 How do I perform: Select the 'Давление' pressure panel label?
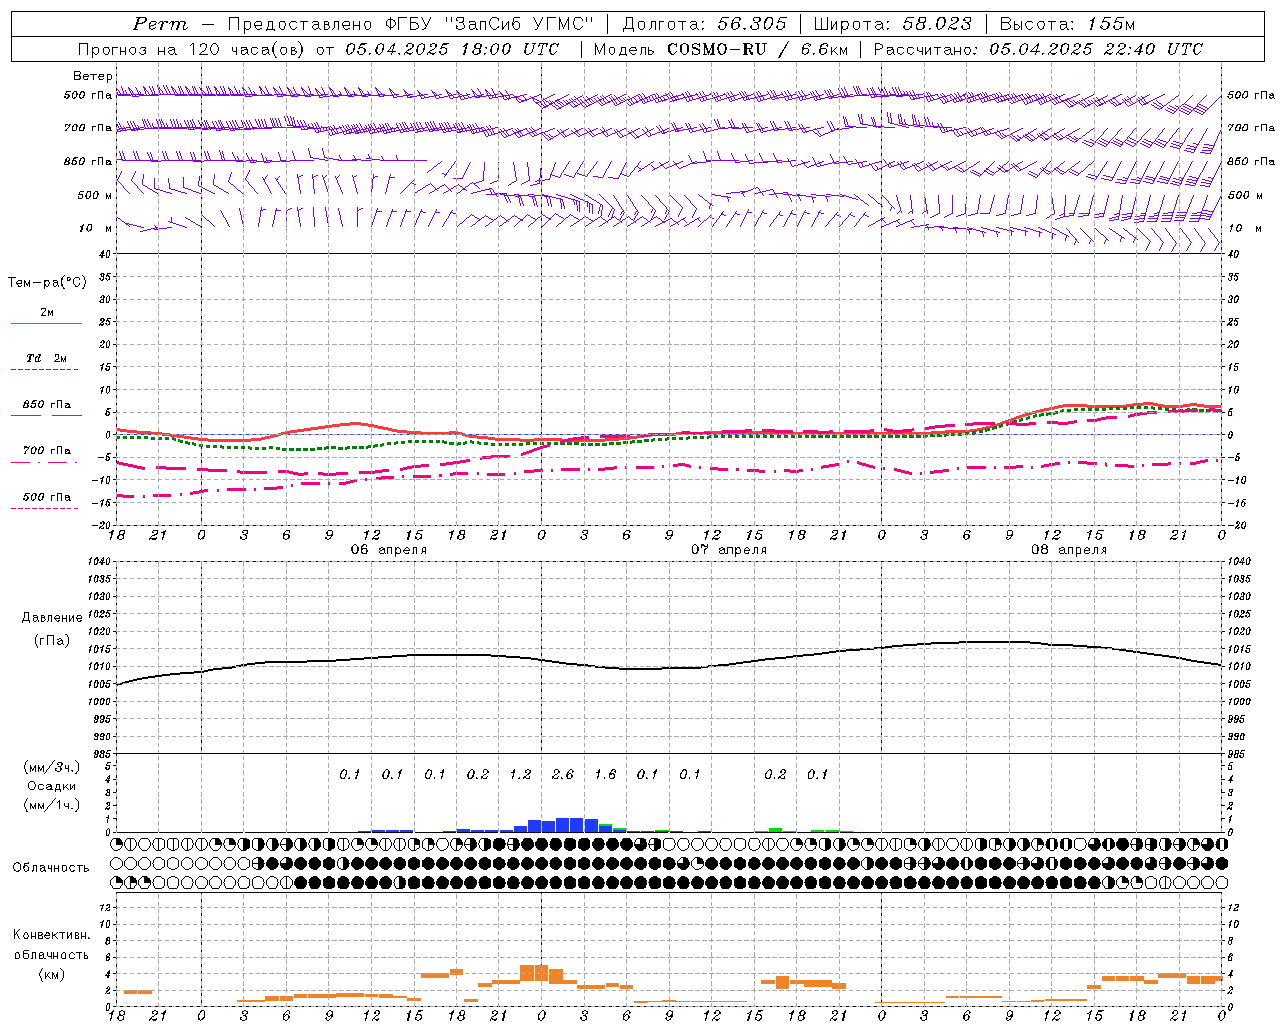pos(51,618)
